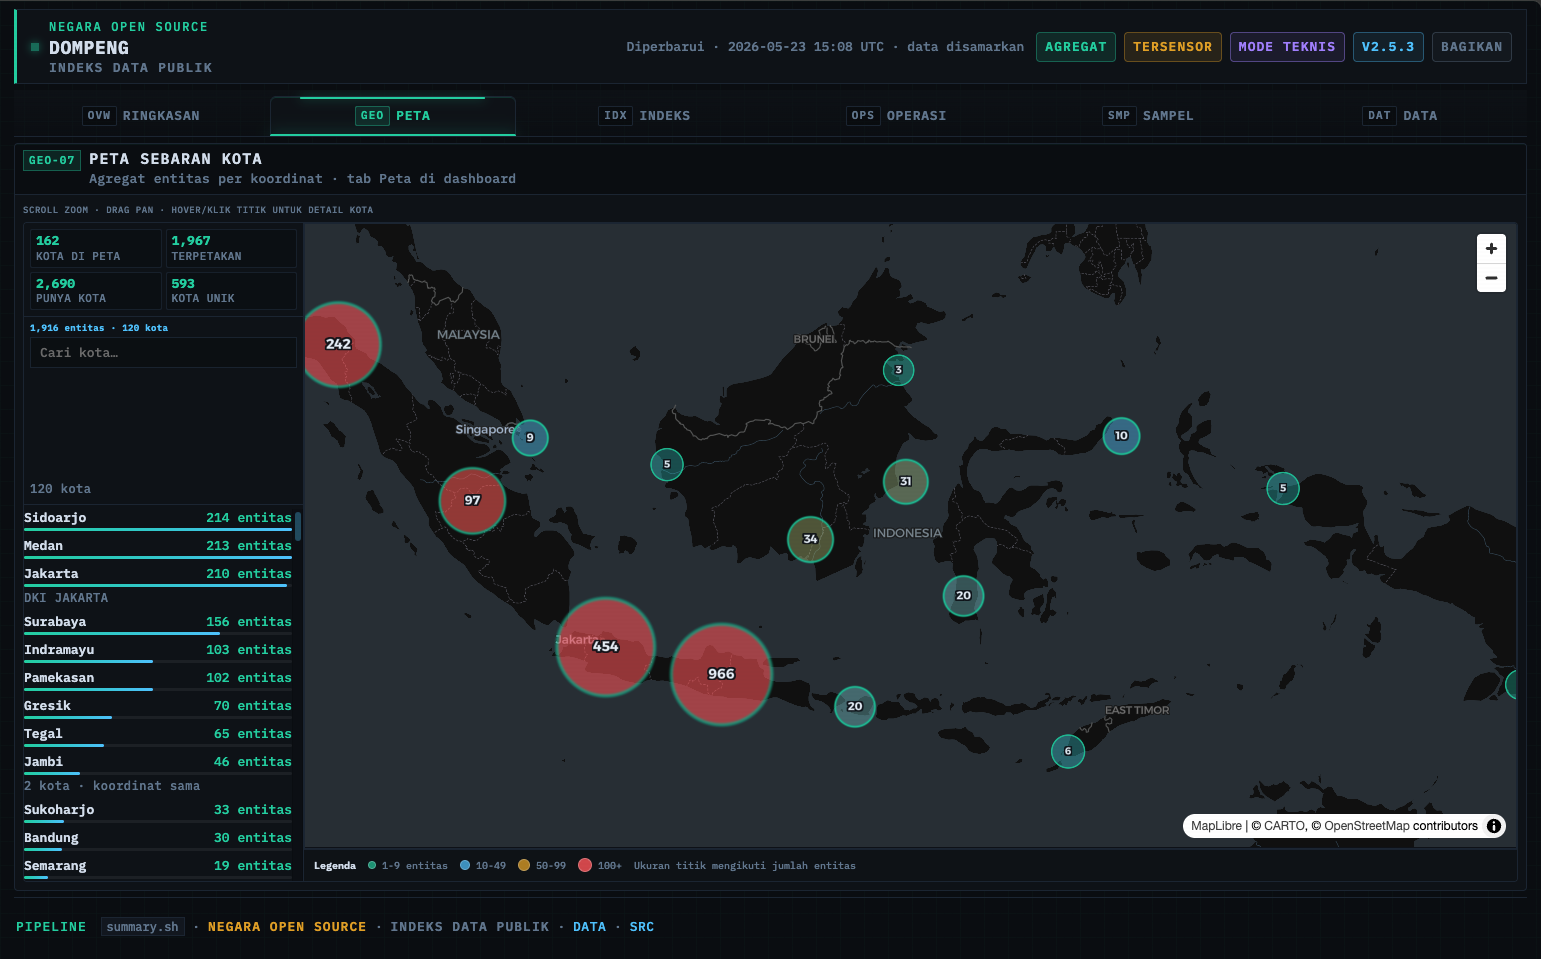
Task: Open the SRC link in footer
Action: coord(641,927)
